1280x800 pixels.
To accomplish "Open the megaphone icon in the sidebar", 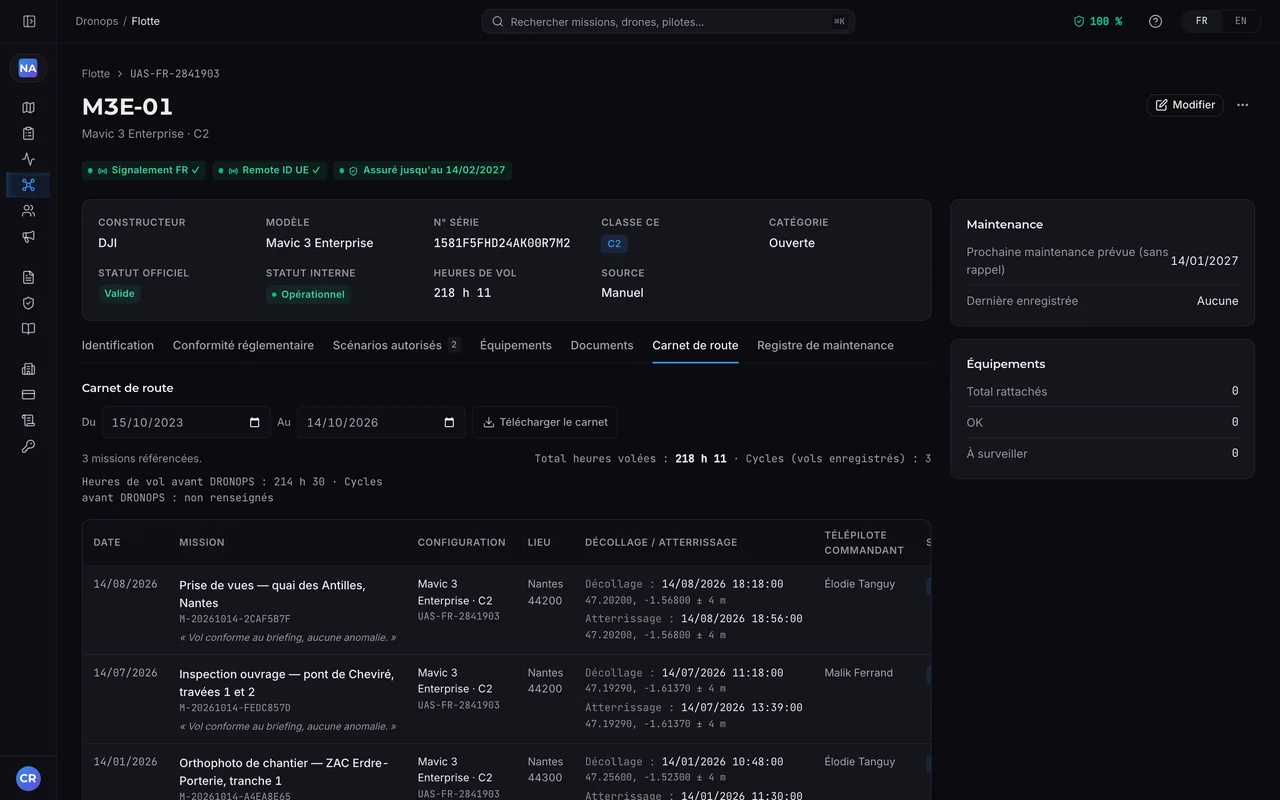I will (28, 237).
